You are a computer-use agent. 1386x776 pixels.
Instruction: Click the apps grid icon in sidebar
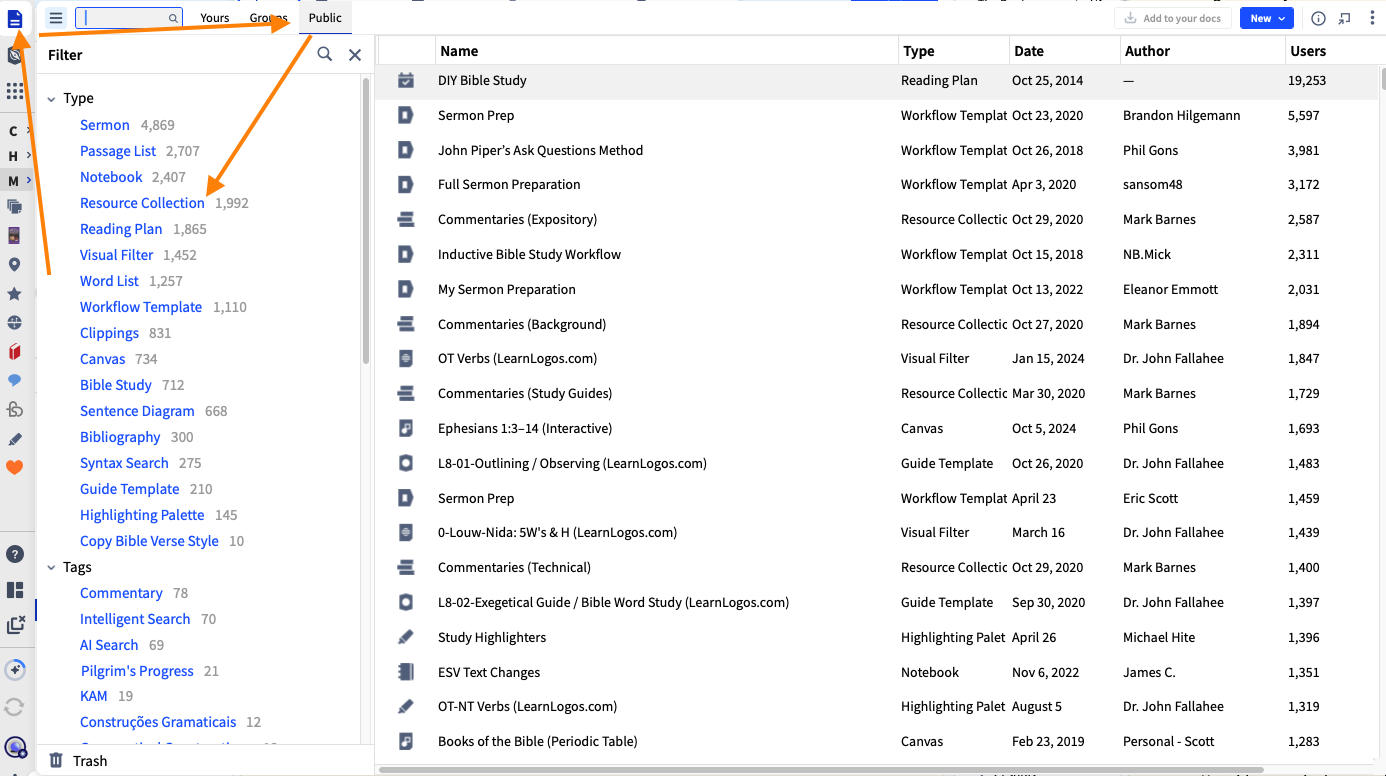(15, 91)
